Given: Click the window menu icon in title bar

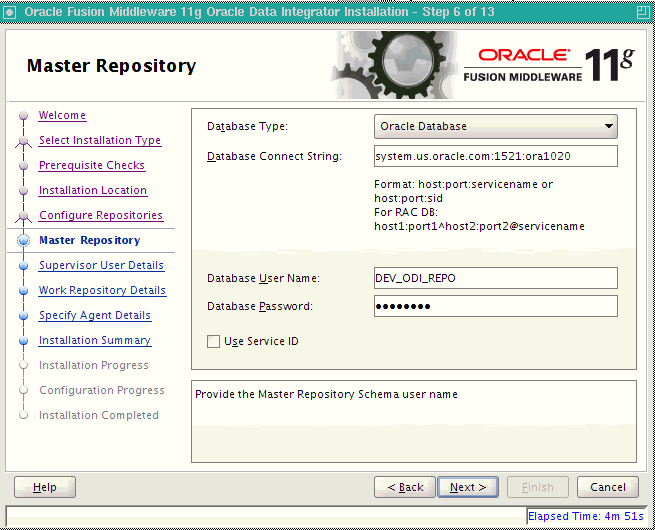Looking at the screenshot, I should click(x=9, y=12).
